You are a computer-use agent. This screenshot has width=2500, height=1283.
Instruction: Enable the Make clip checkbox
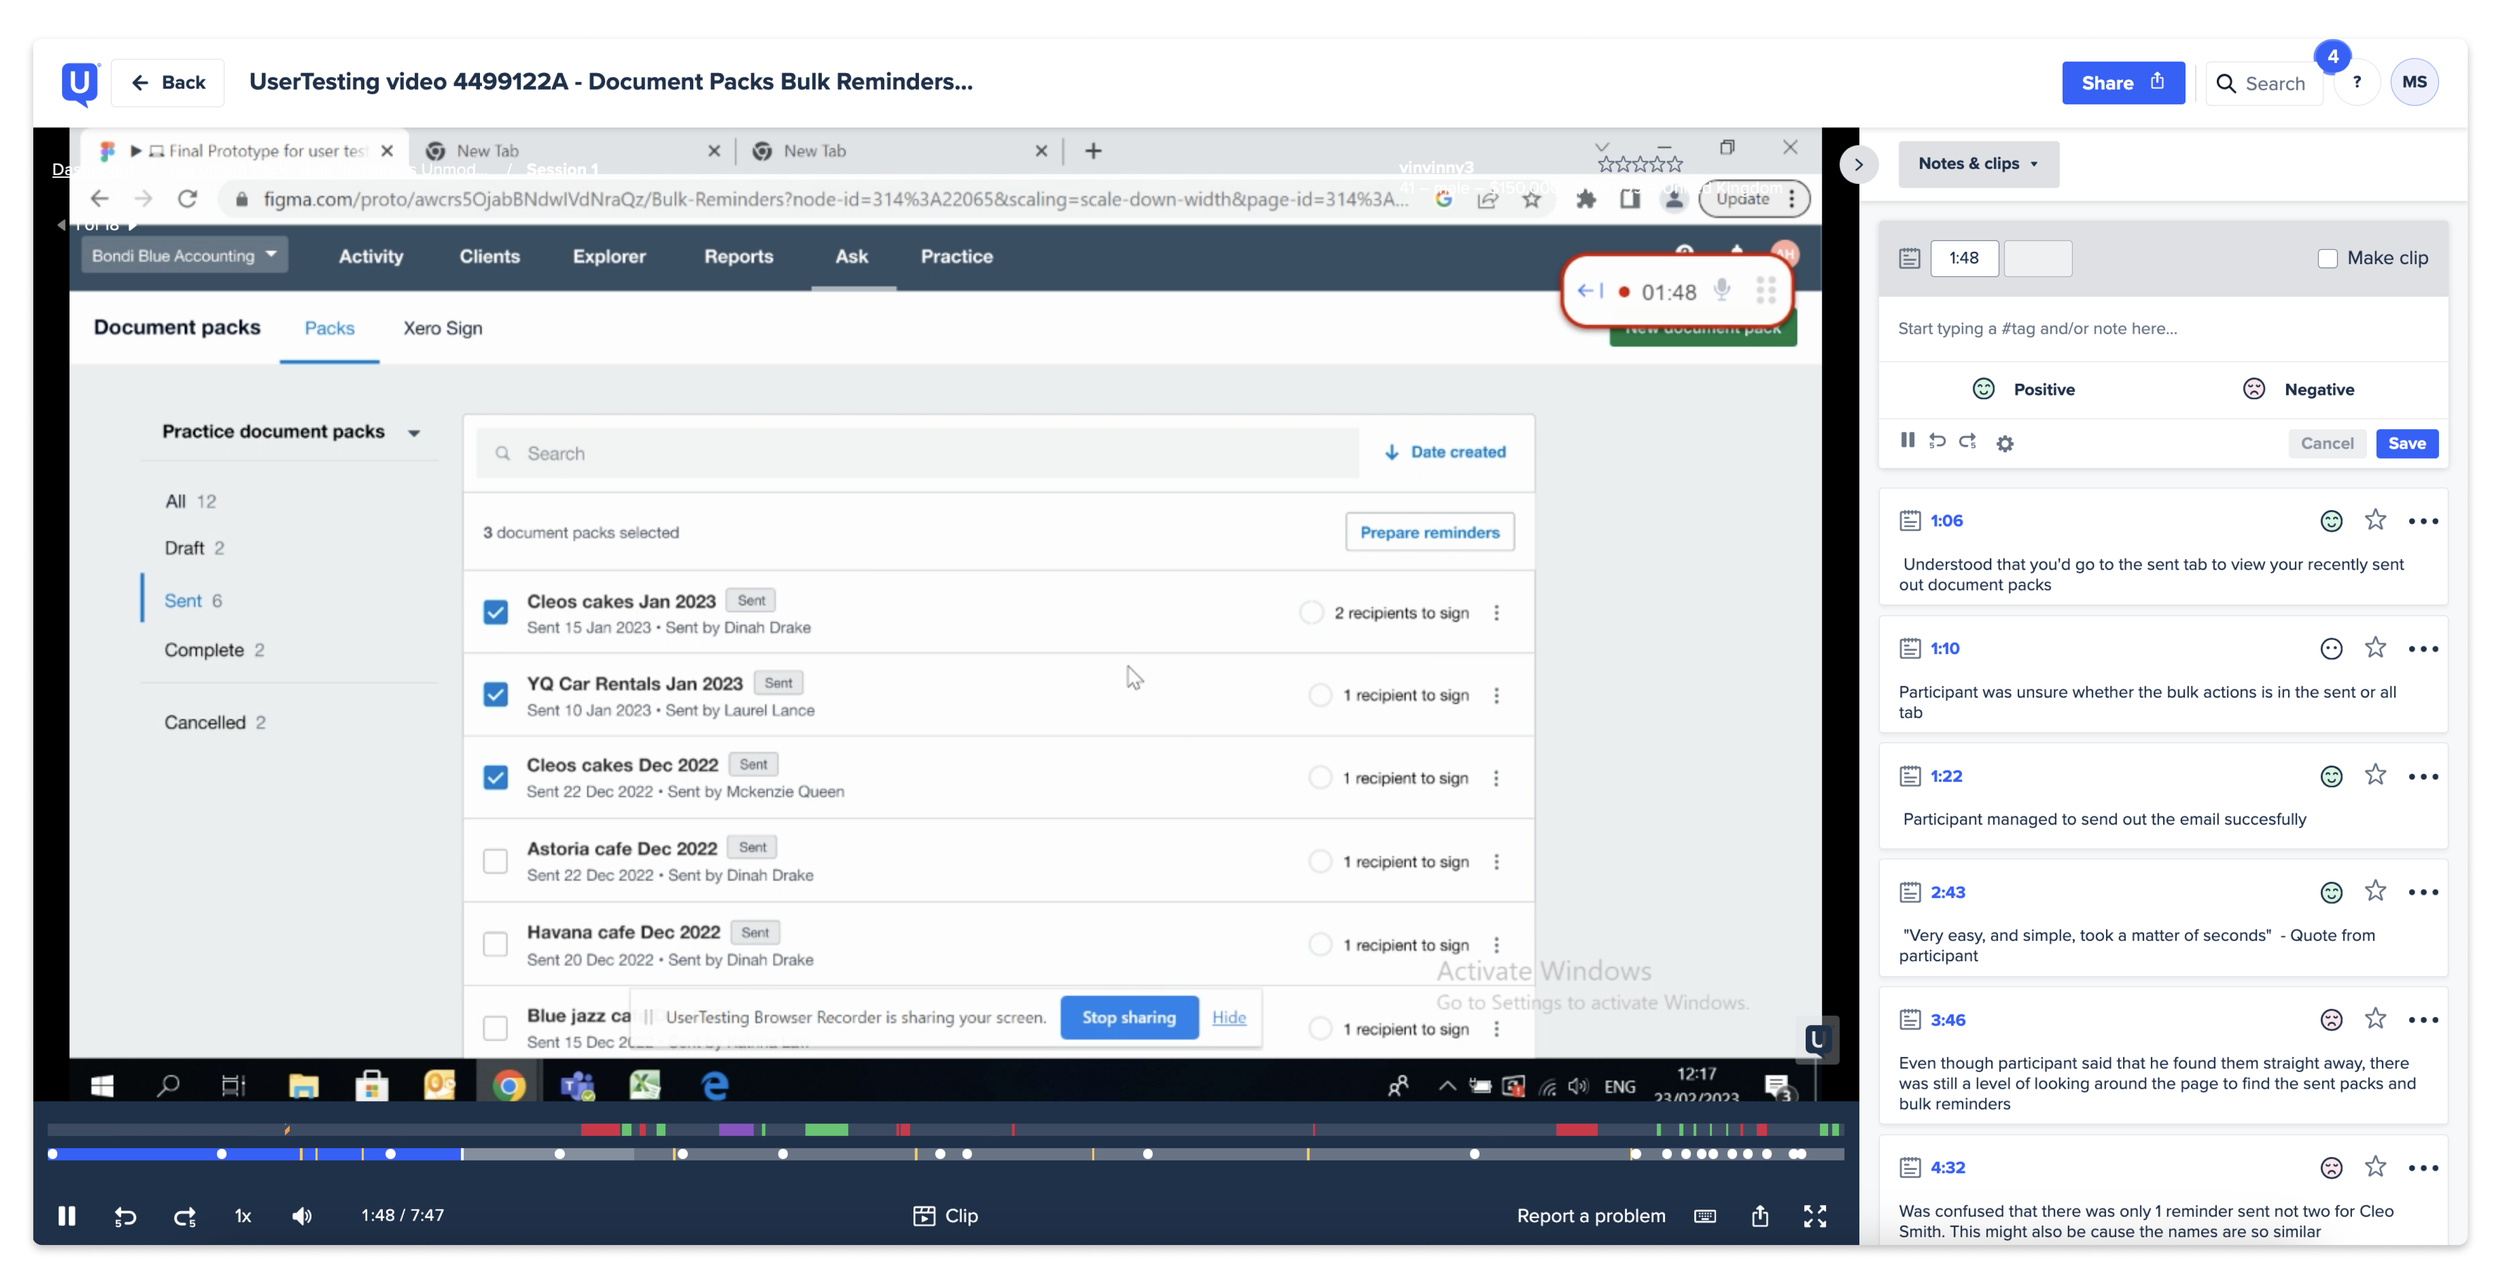(2327, 258)
